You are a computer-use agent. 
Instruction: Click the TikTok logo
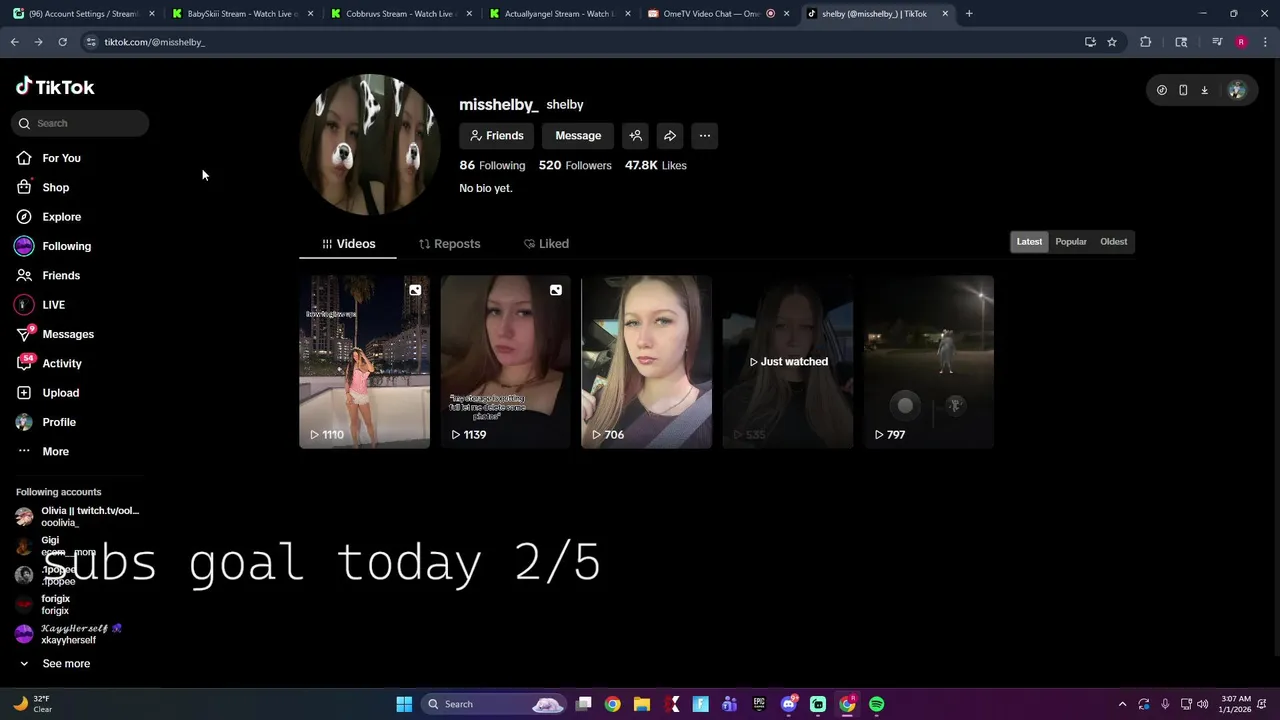click(x=55, y=87)
